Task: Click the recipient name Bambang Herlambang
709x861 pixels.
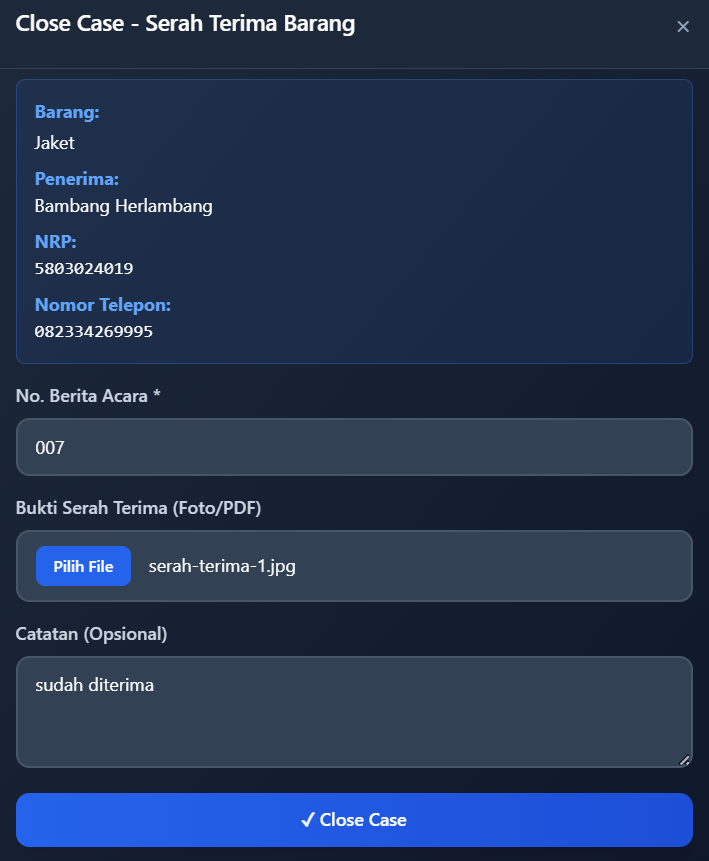Action: coord(123,206)
